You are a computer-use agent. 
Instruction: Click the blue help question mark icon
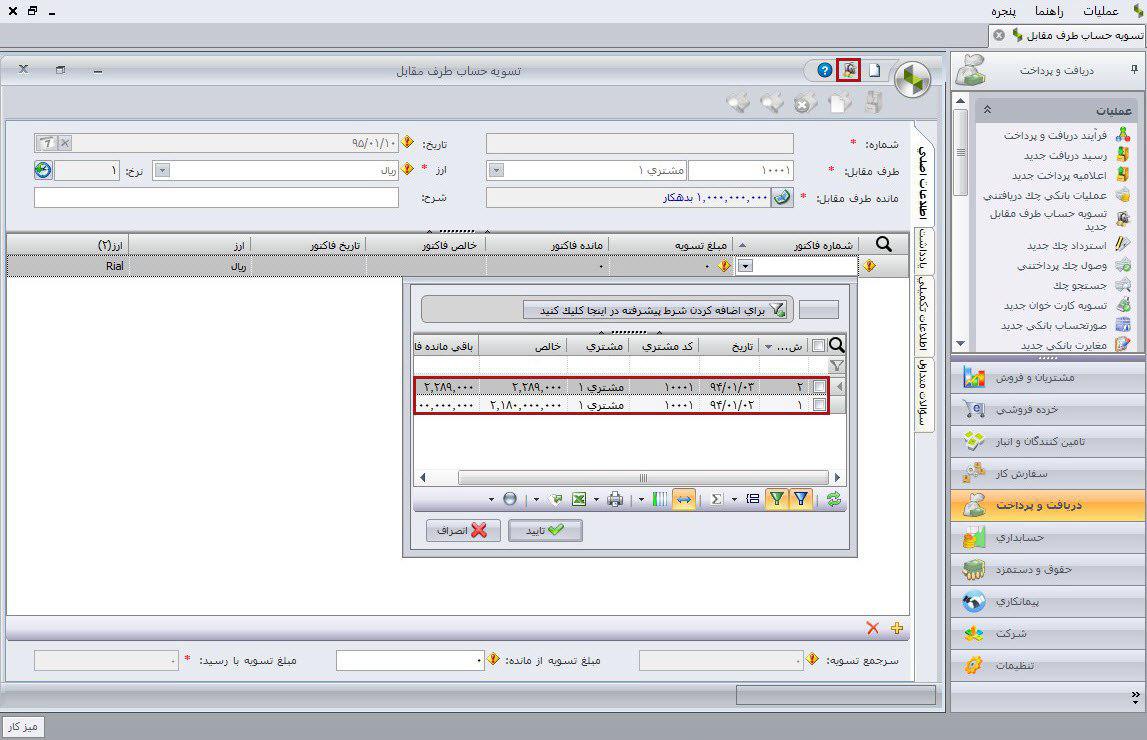coord(824,70)
